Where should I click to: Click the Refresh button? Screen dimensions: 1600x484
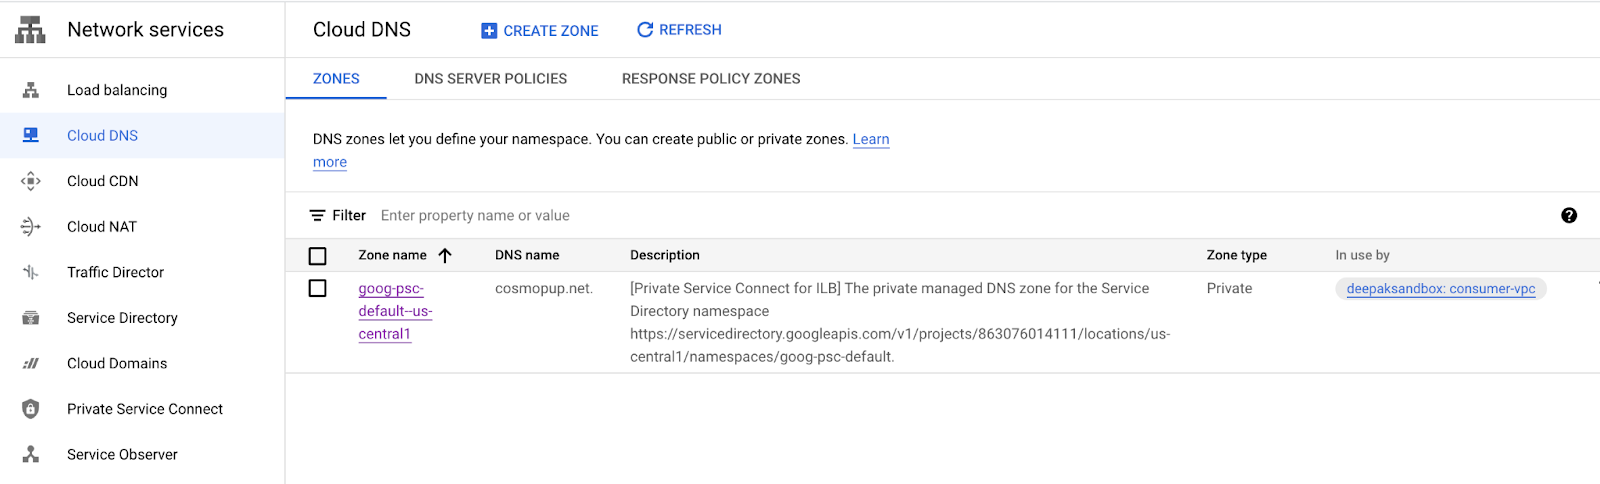679,30
